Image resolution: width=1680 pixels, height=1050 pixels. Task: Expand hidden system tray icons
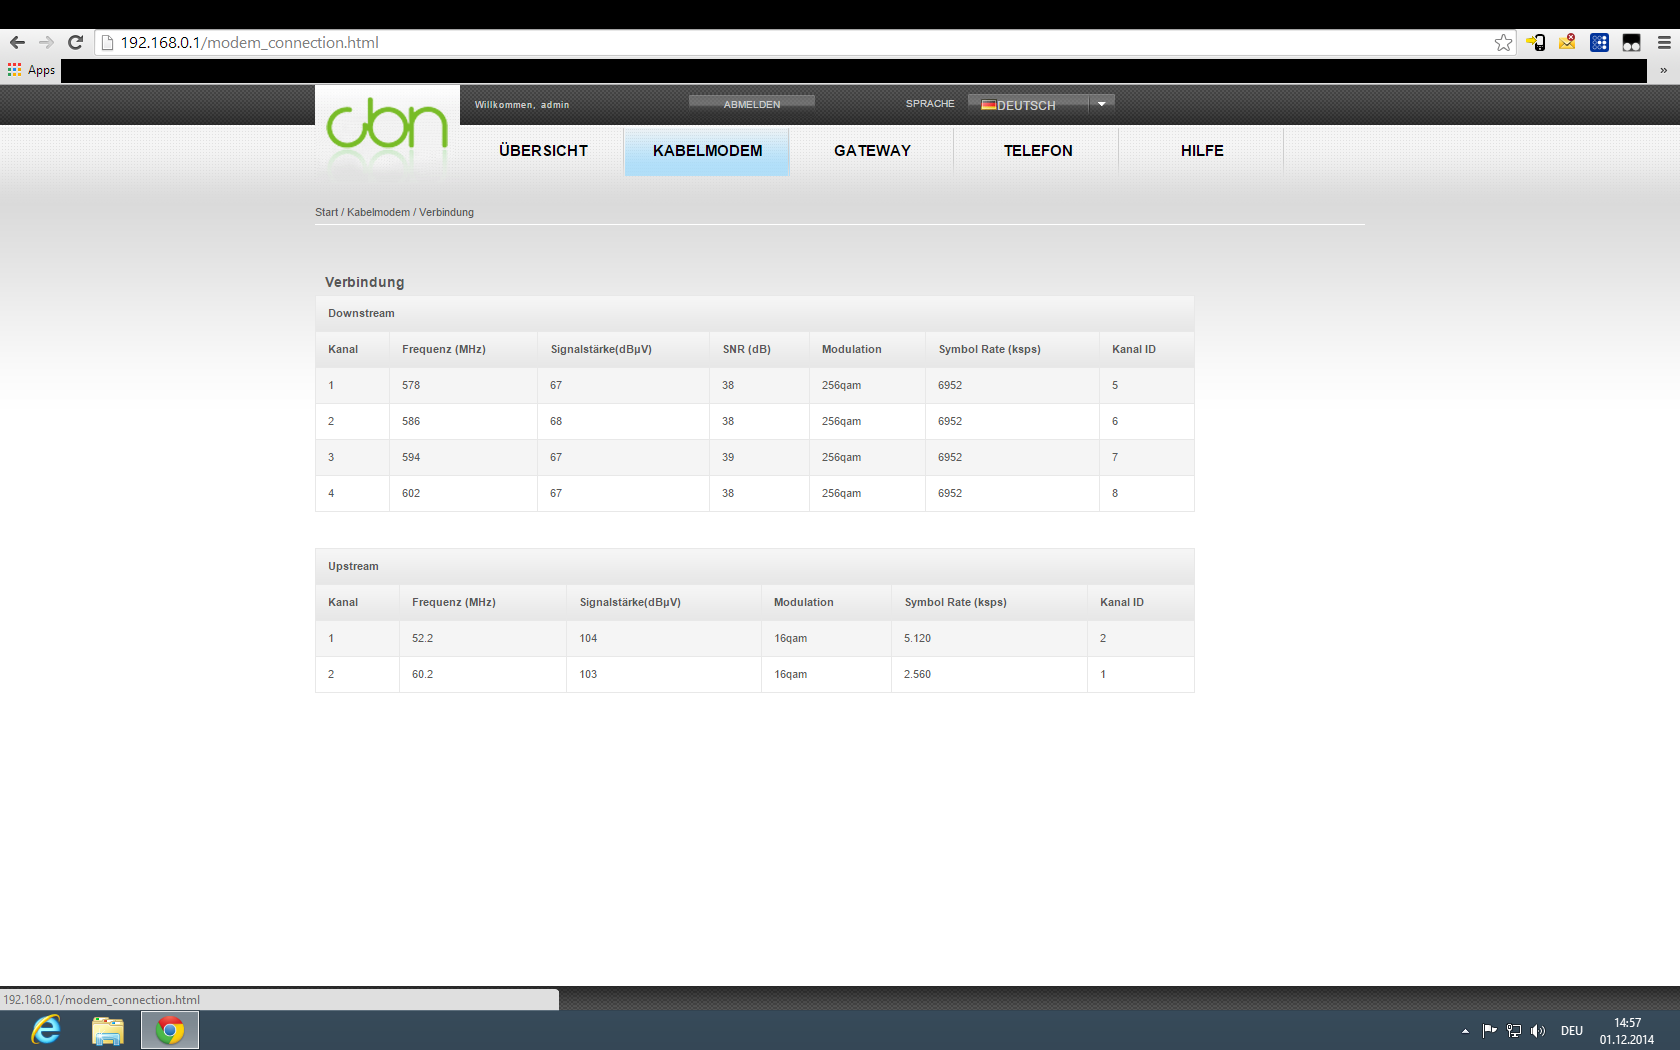coord(1465,1031)
